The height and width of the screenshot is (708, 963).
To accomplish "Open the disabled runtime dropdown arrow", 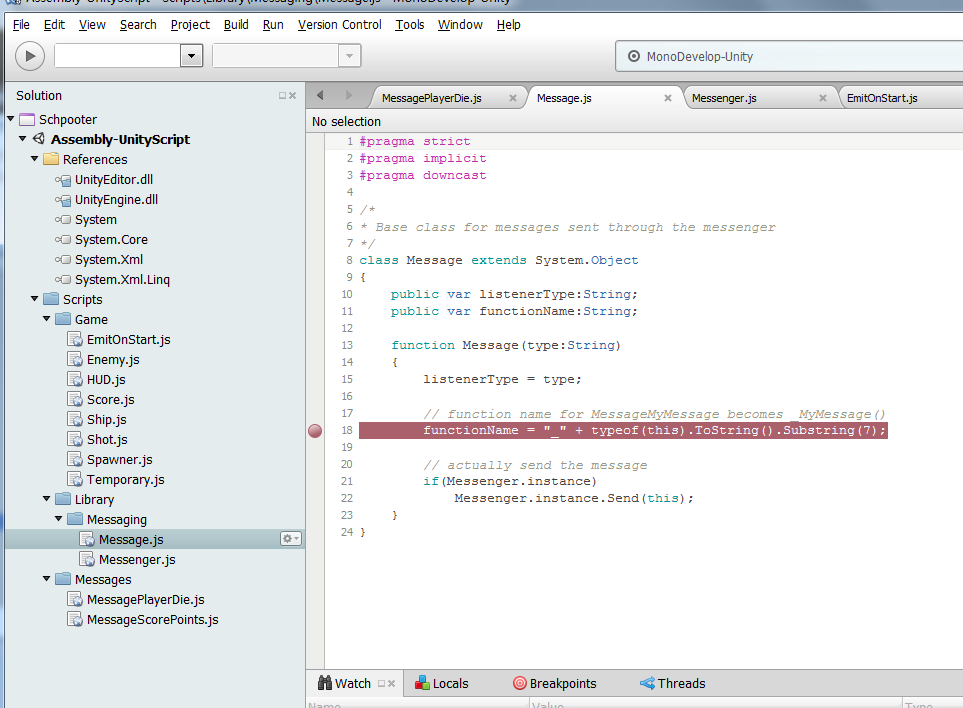I will coord(349,56).
